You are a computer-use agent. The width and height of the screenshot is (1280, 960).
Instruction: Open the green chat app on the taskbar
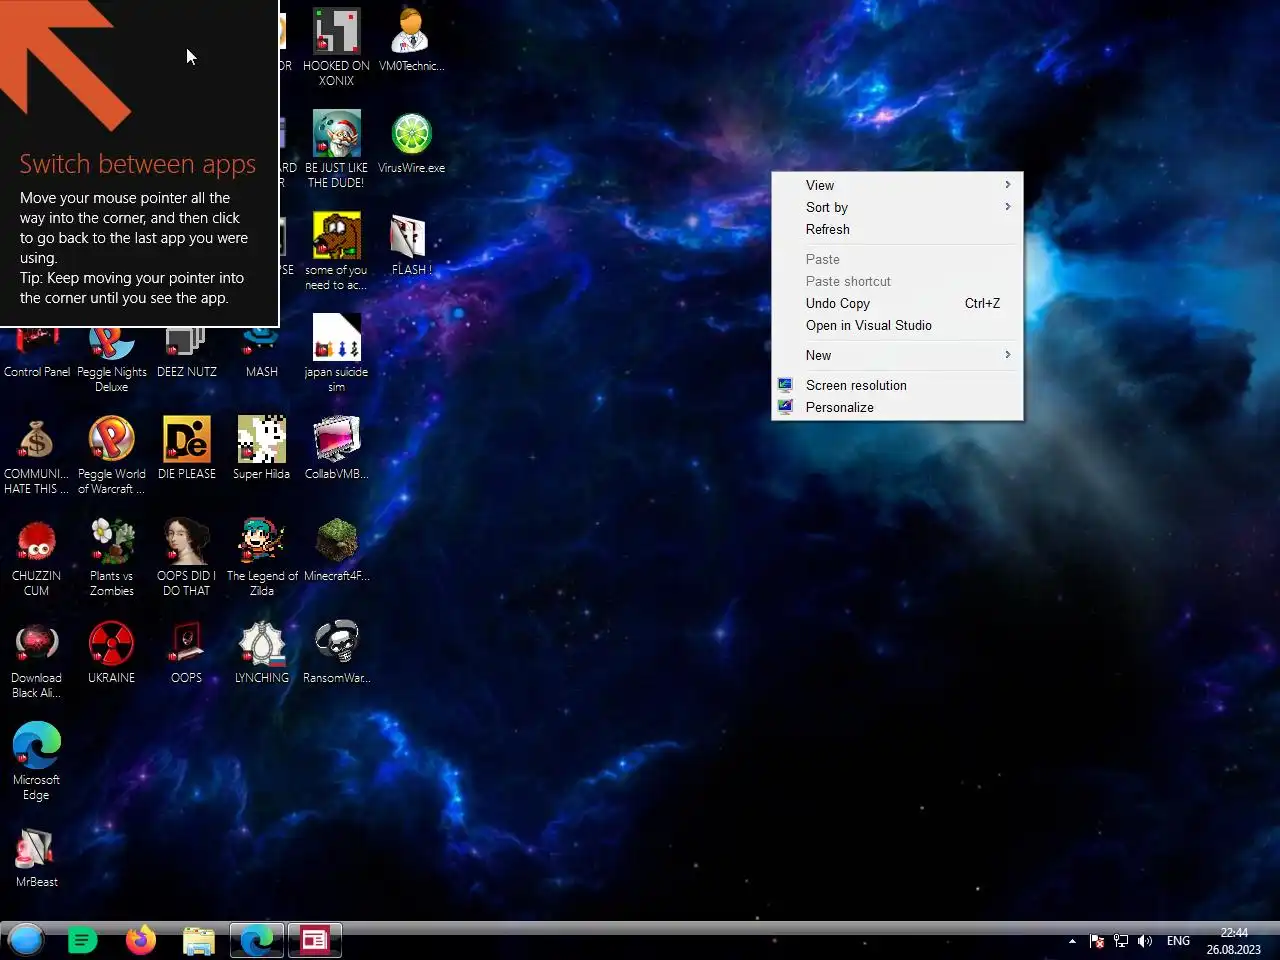pos(83,940)
